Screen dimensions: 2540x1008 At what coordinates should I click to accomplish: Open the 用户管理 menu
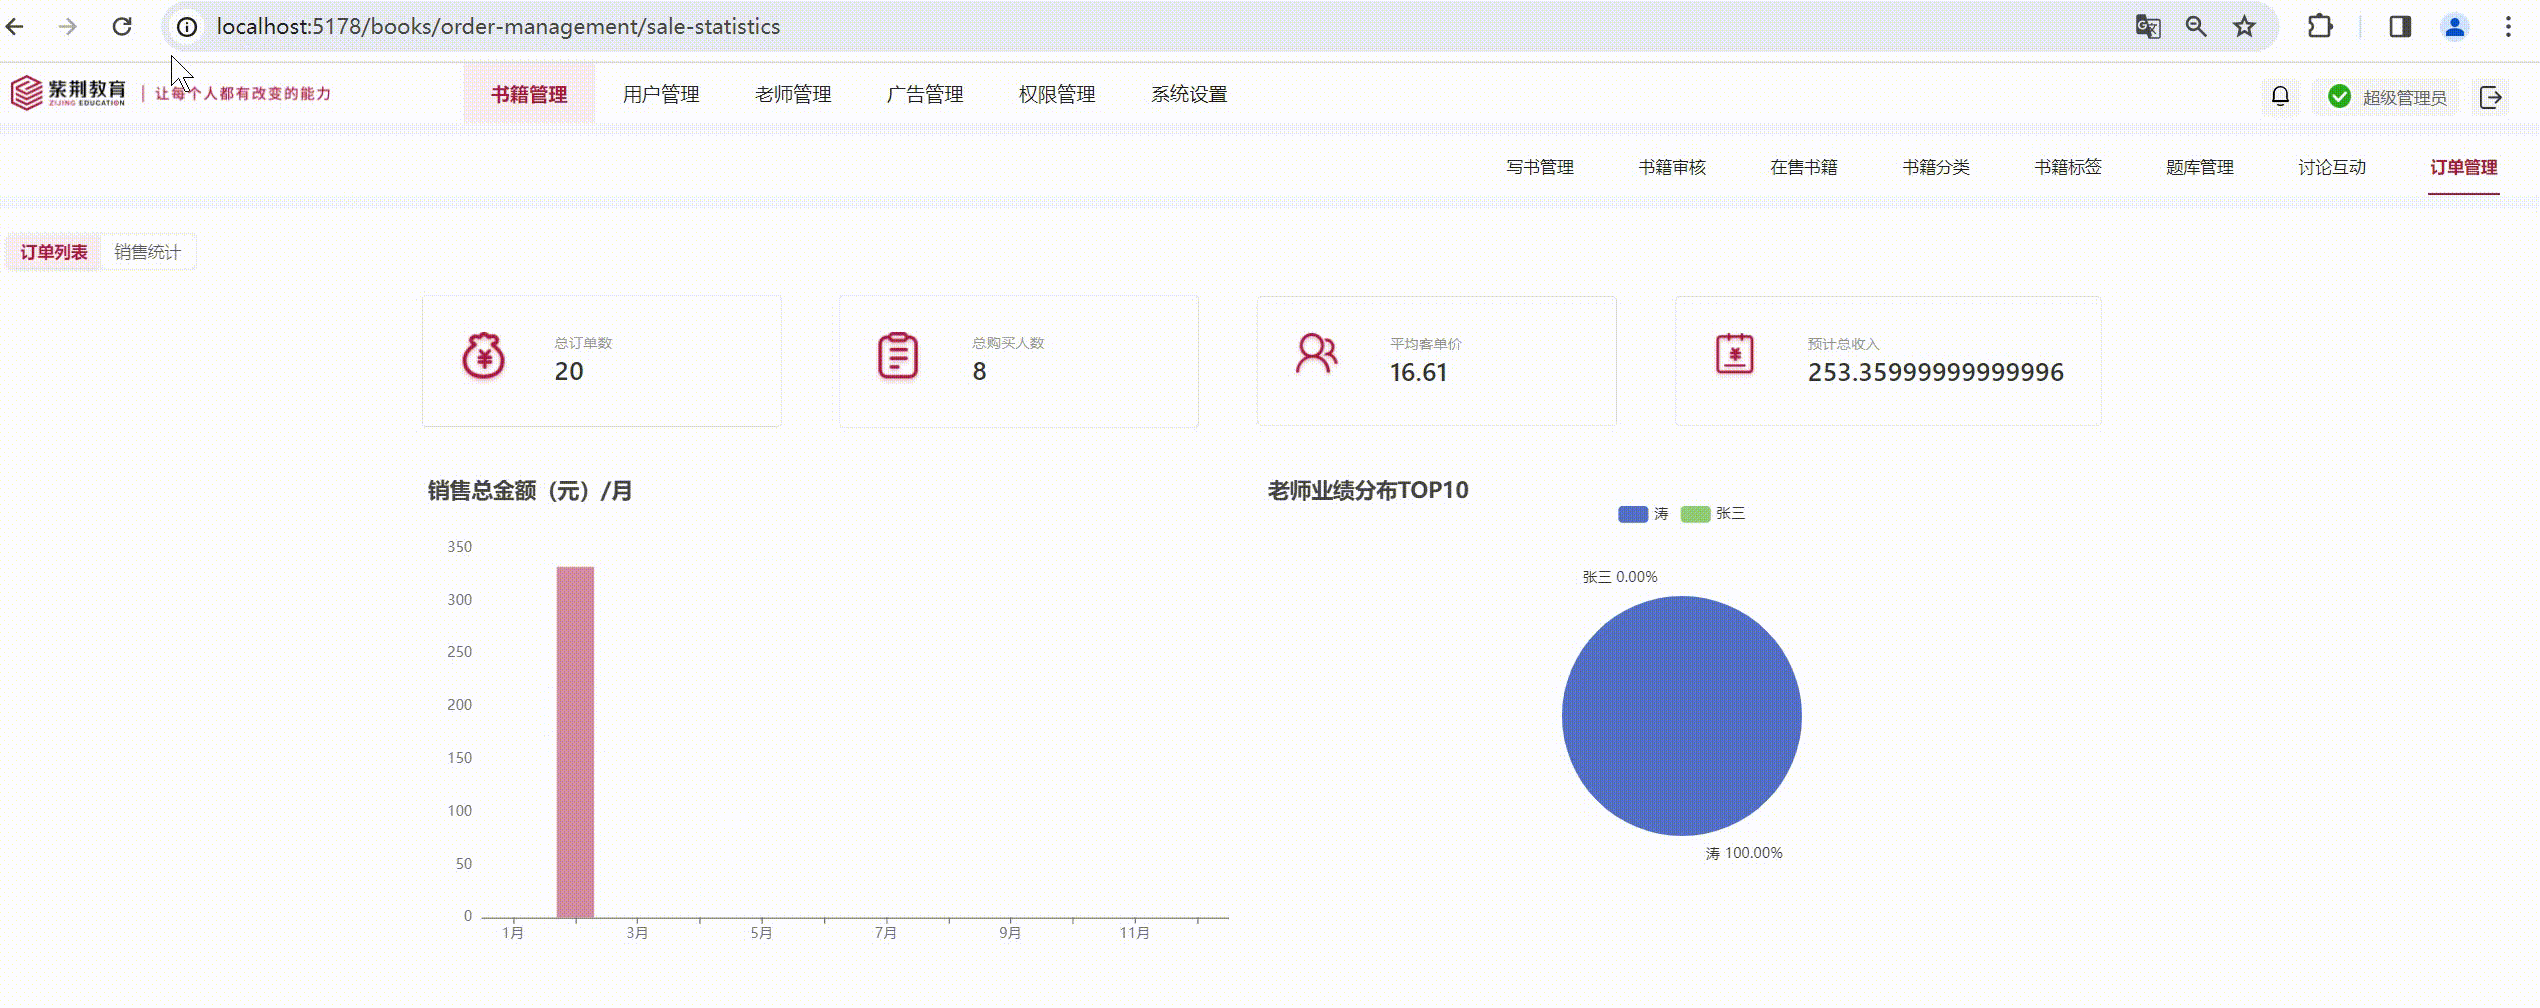[661, 95]
